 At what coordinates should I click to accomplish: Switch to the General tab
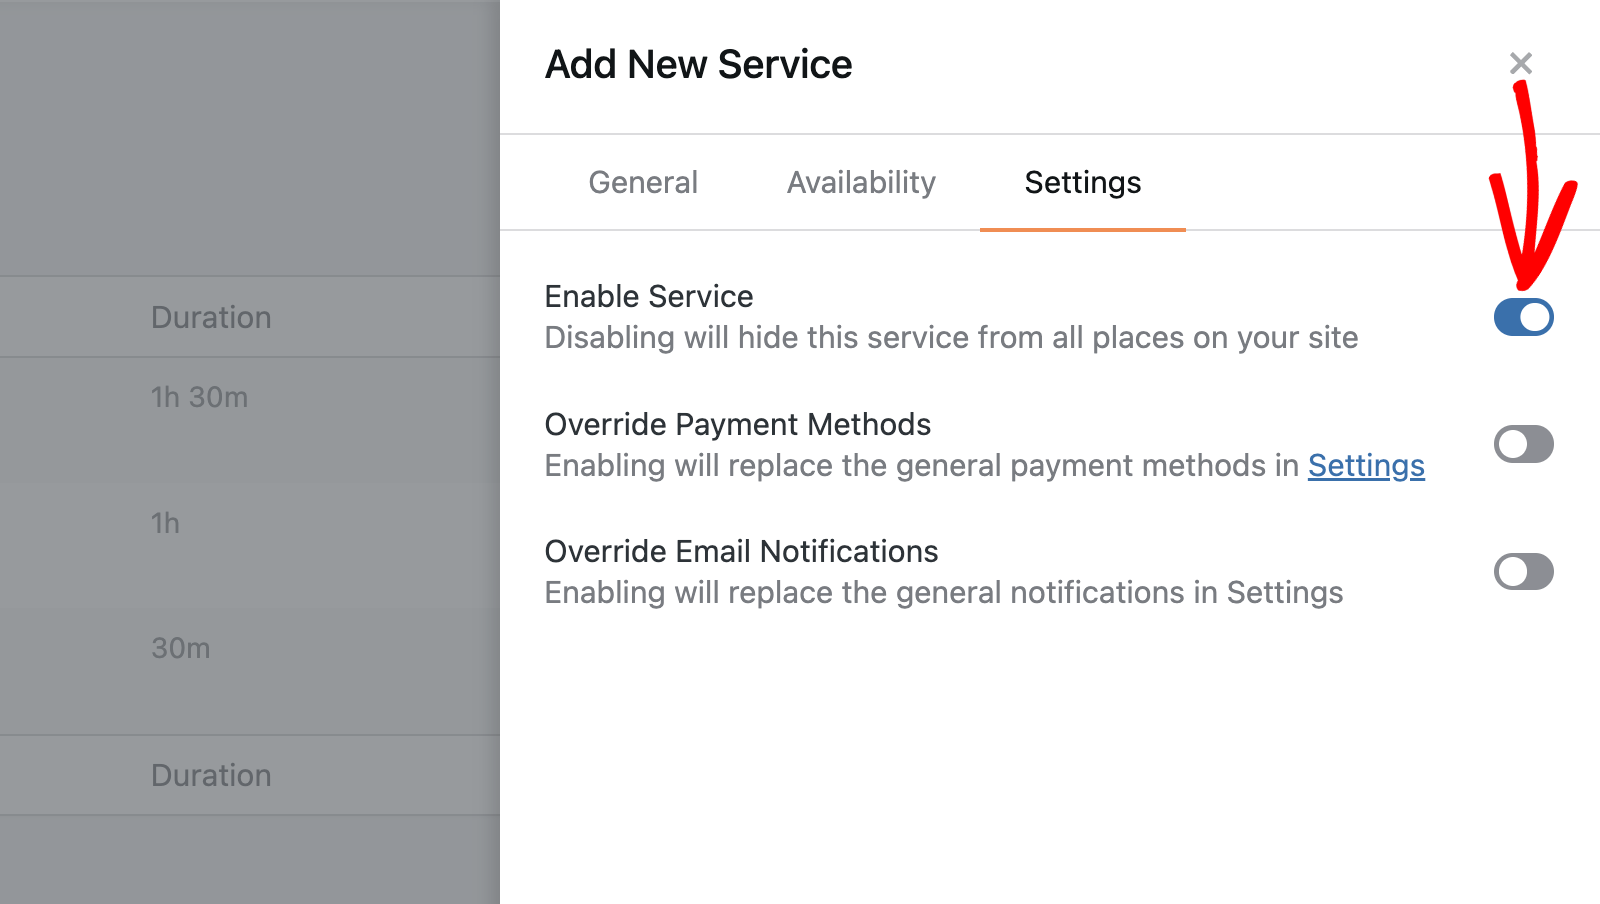(643, 182)
